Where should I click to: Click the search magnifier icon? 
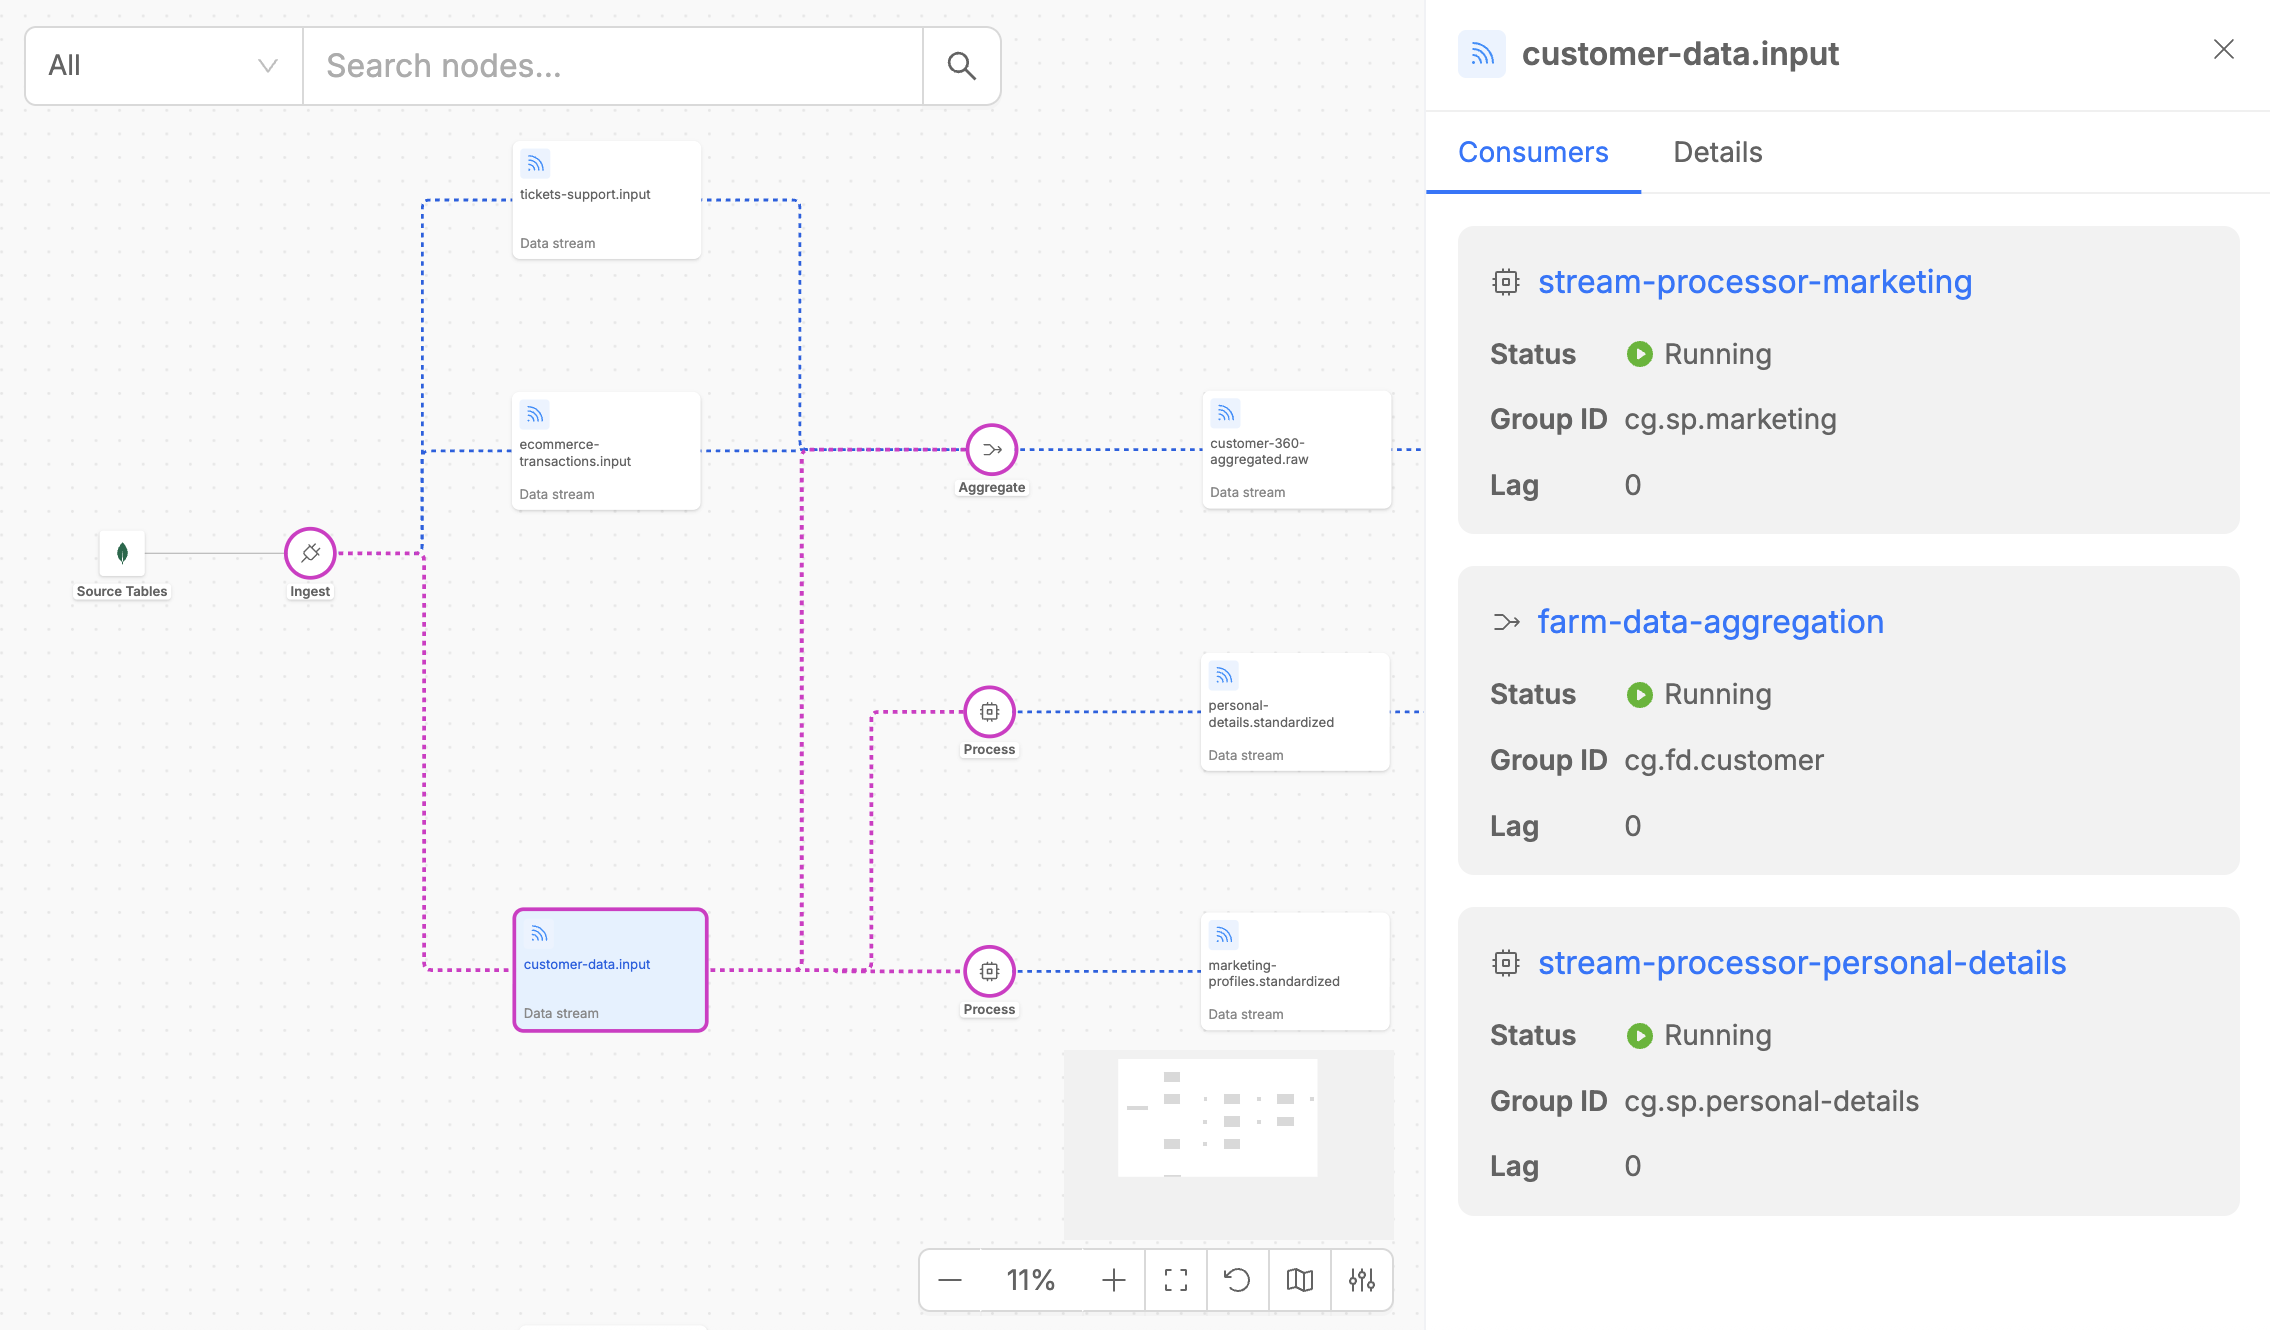click(x=961, y=65)
